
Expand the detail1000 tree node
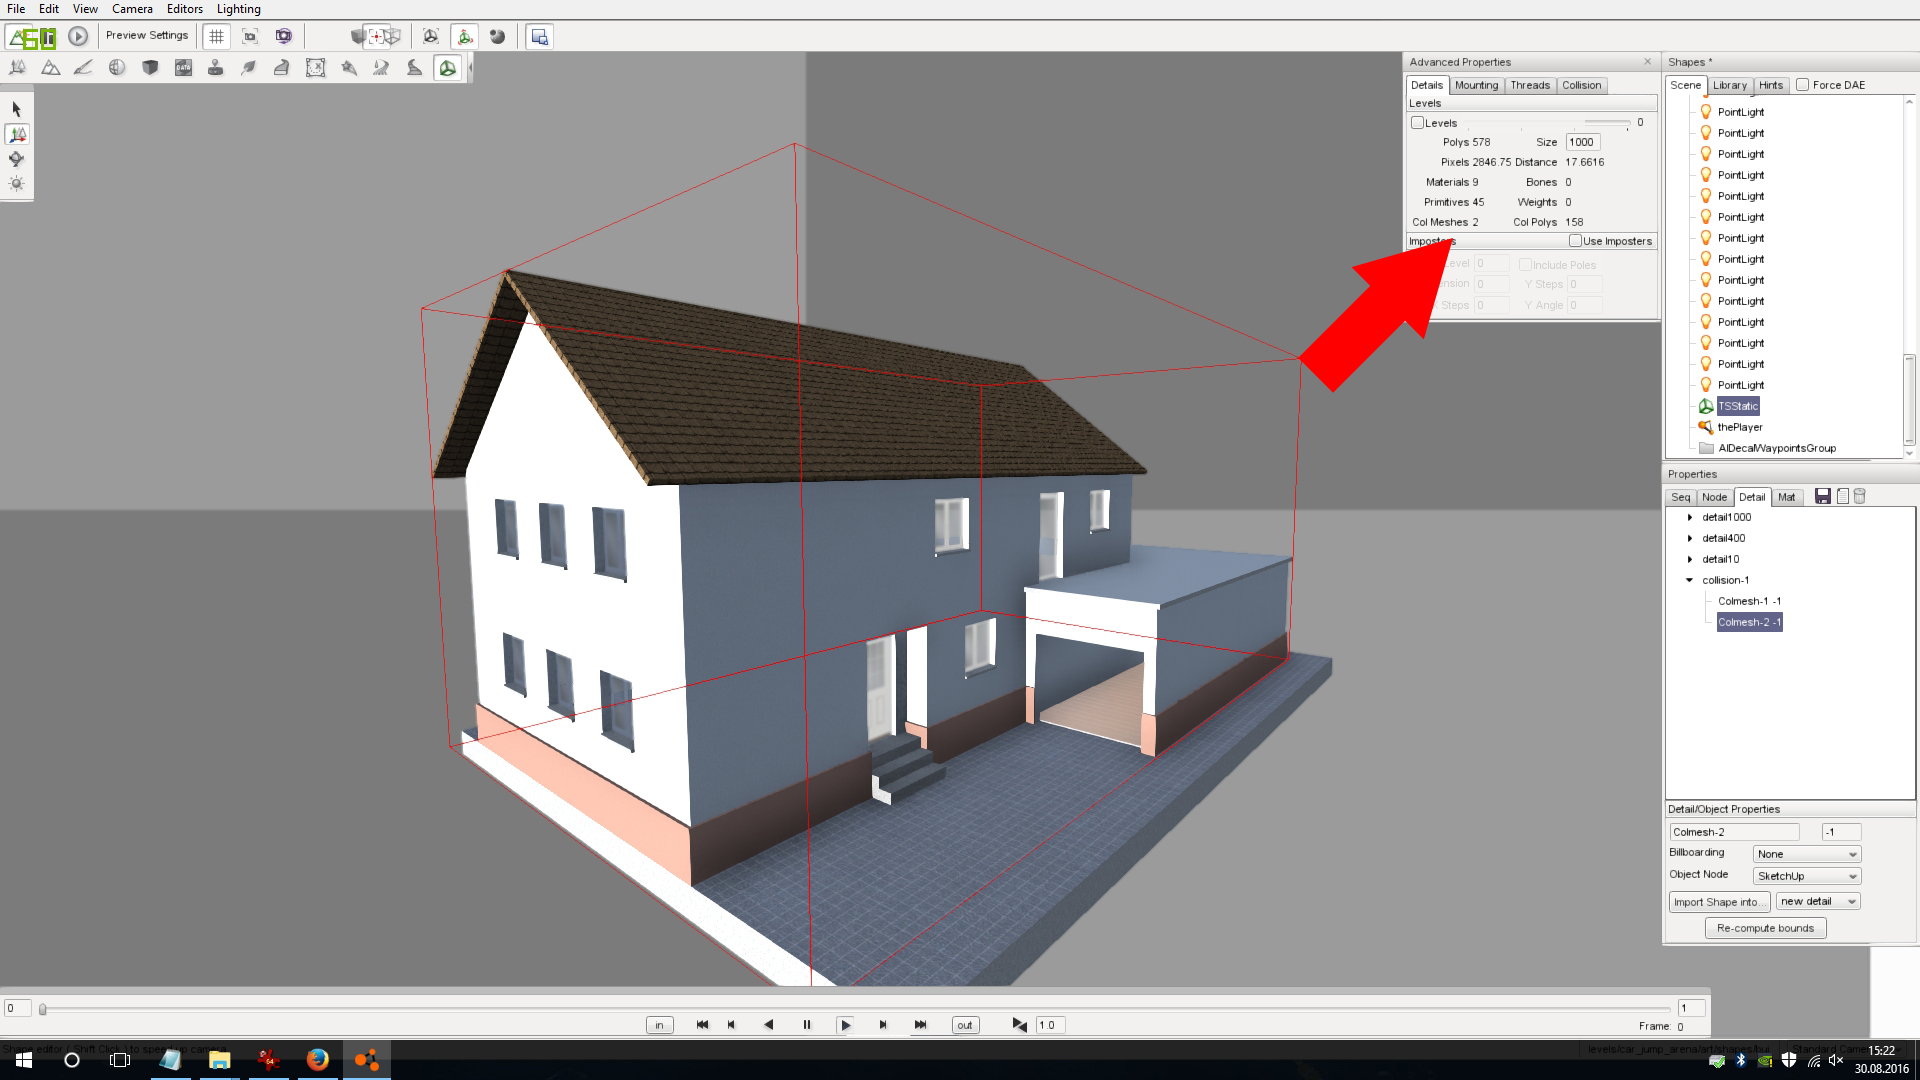(x=1690, y=518)
